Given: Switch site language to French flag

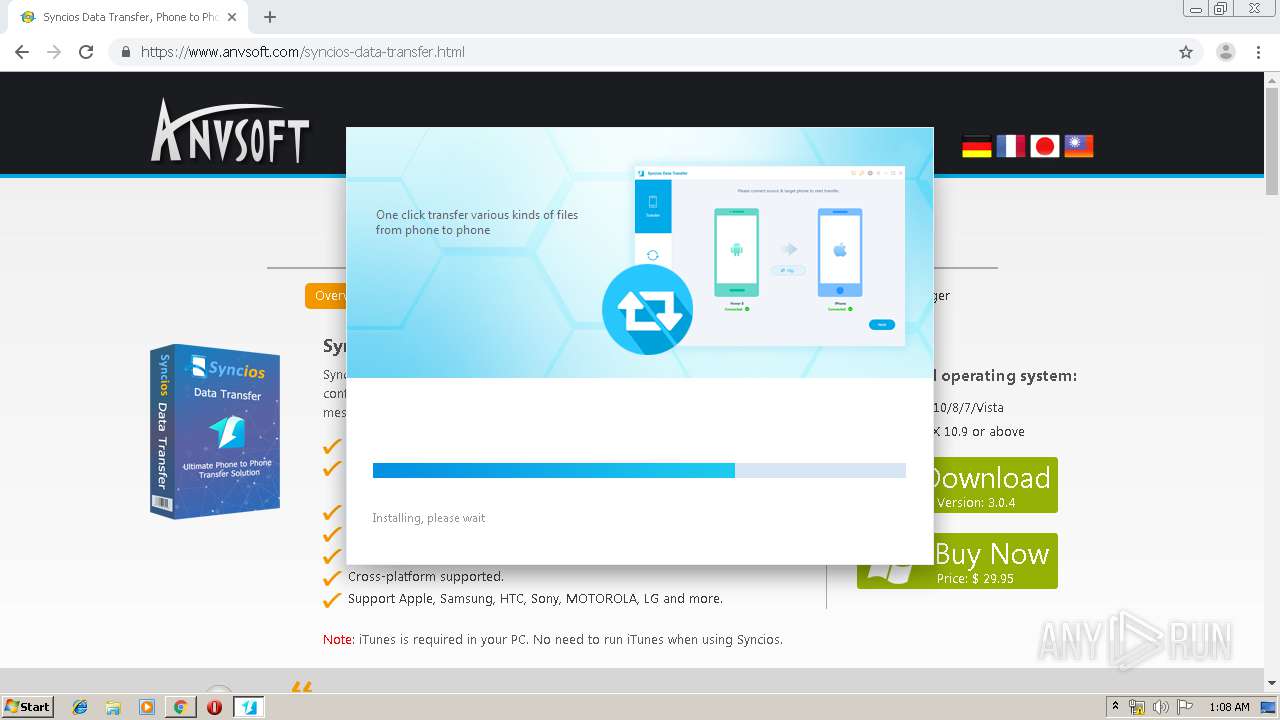Looking at the screenshot, I should (1011, 146).
